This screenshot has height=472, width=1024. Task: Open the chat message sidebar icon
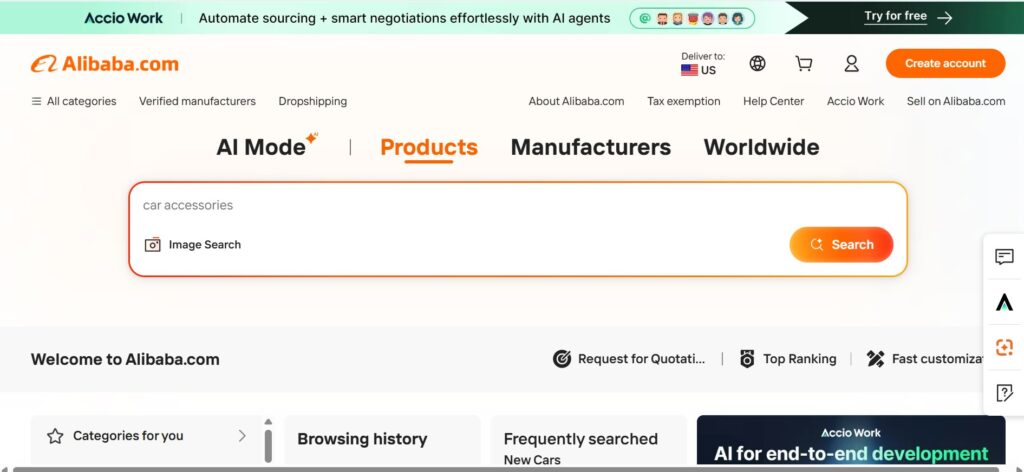pyautogui.click(x=1004, y=257)
